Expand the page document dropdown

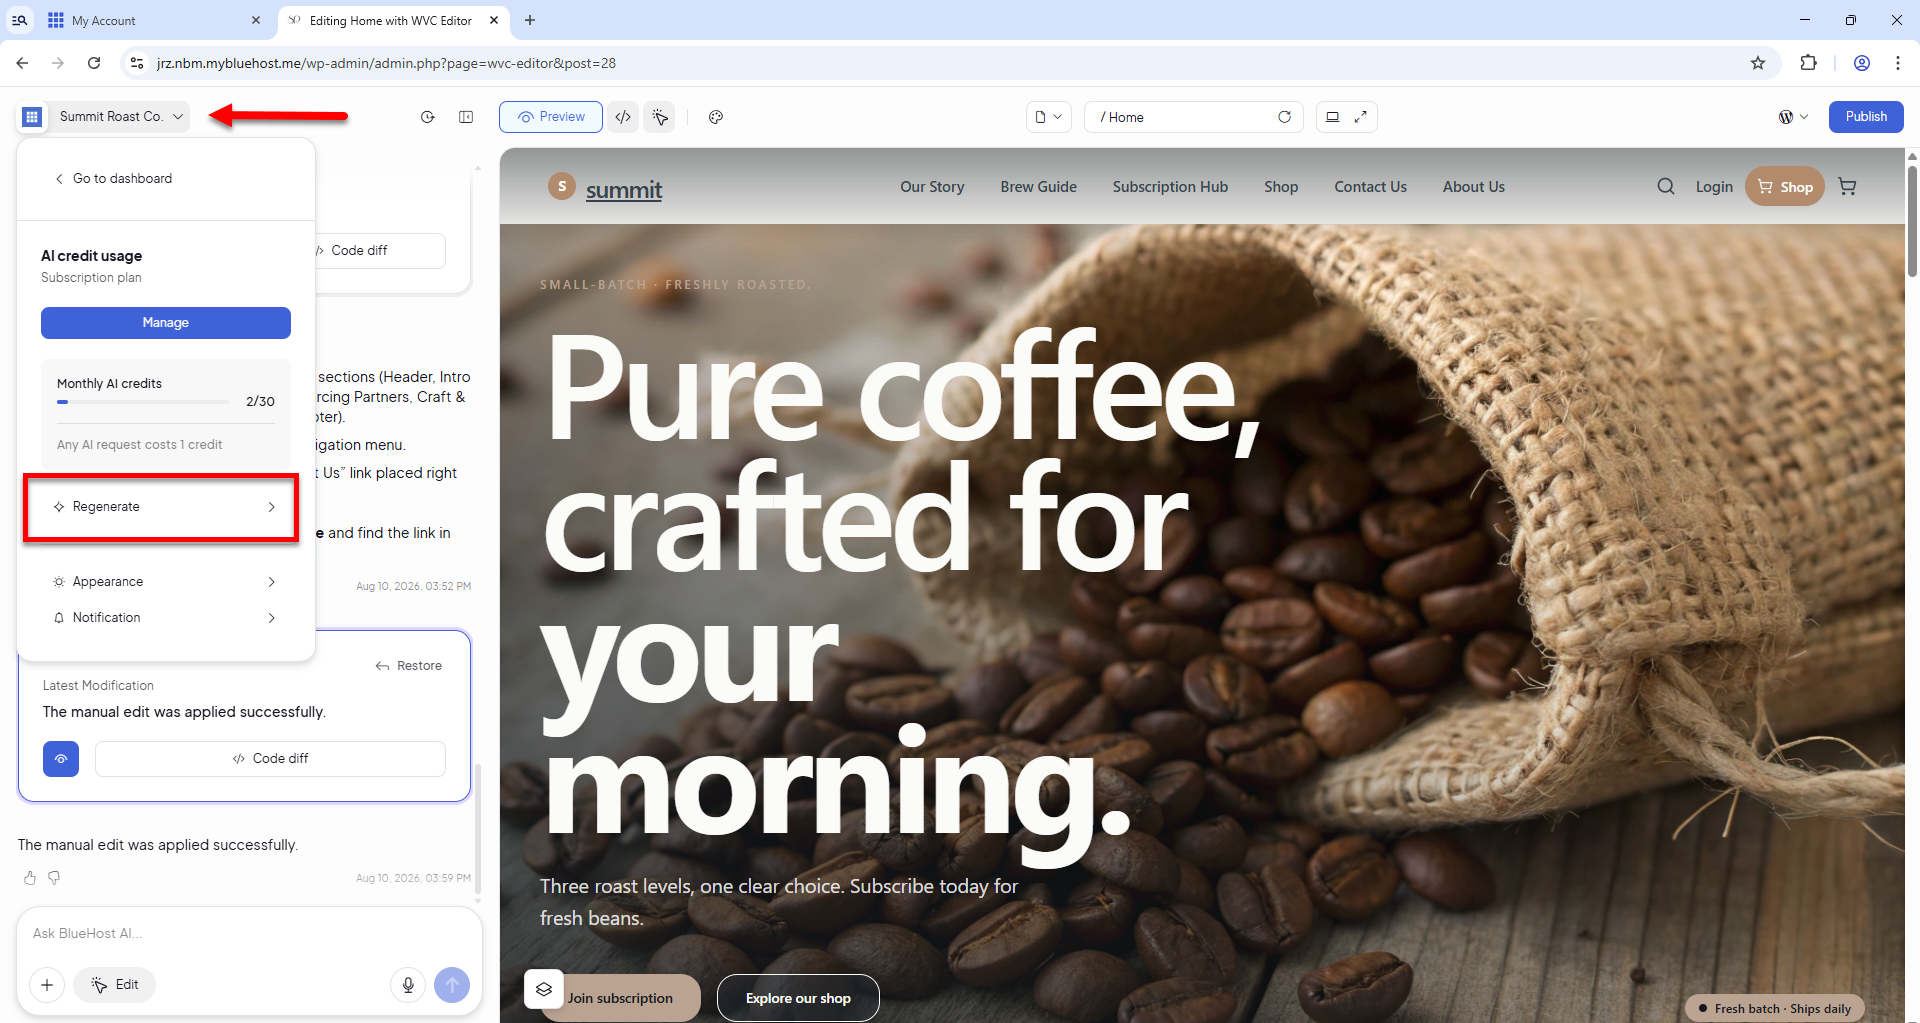pos(1049,117)
